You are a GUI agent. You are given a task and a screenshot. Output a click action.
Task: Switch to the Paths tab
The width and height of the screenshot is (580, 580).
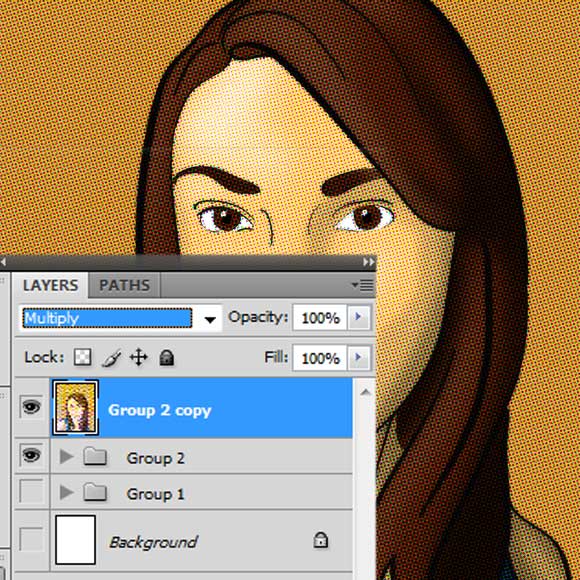pos(125,285)
